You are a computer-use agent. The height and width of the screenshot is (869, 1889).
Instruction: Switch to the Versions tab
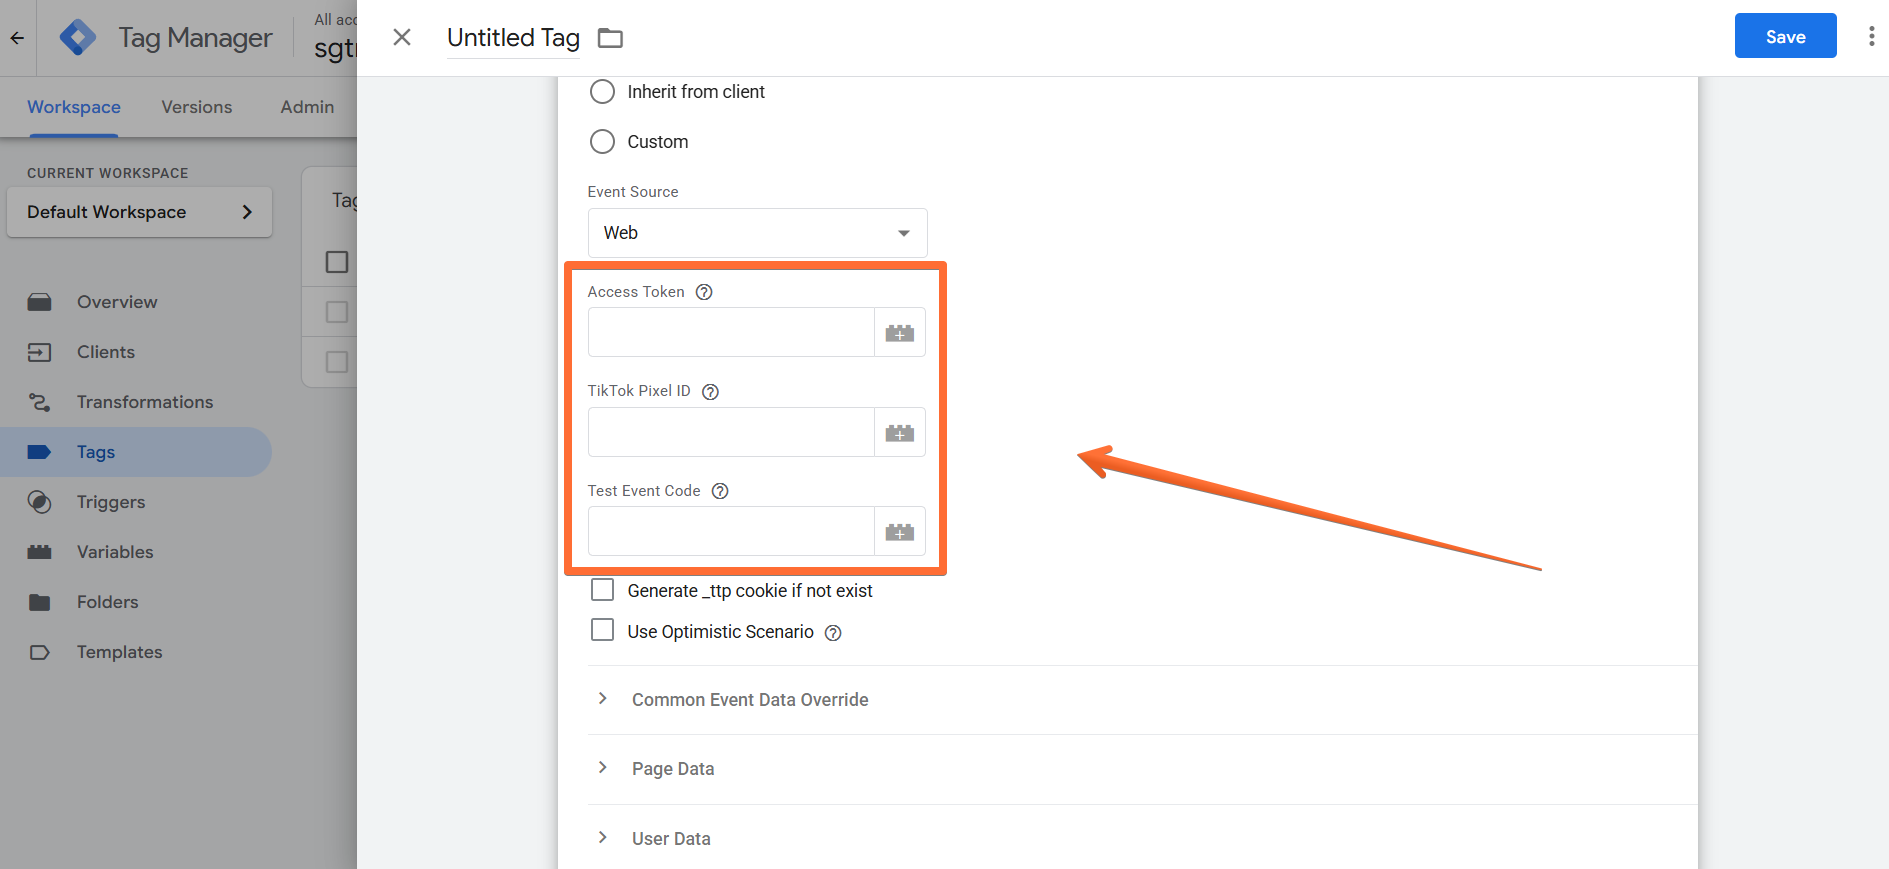[x=197, y=107]
